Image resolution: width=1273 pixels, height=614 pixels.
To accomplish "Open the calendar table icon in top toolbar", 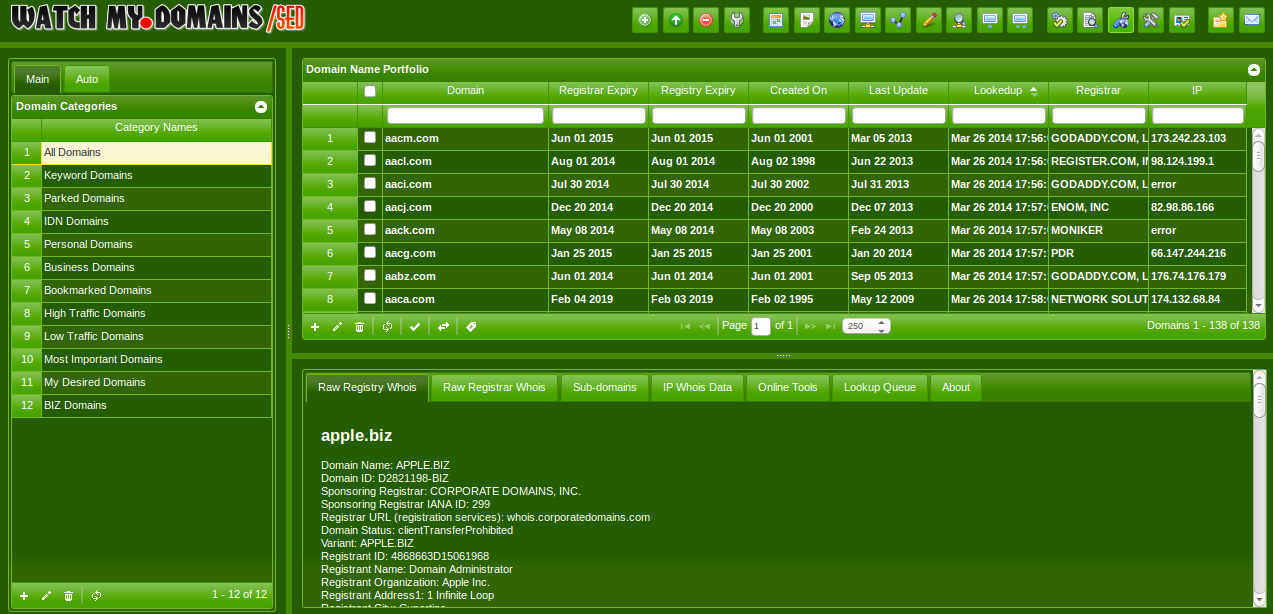I will coord(775,20).
